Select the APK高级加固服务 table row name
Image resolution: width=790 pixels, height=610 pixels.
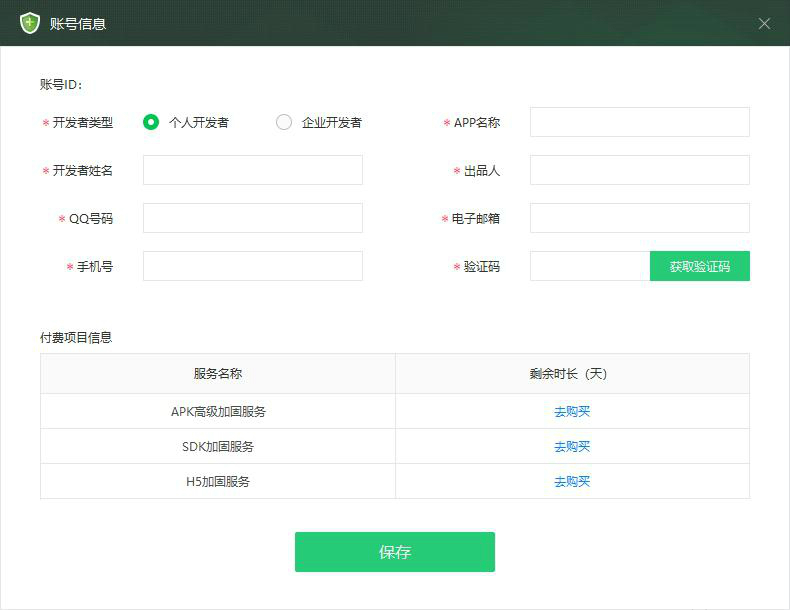pyautogui.click(x=218, y=411)
